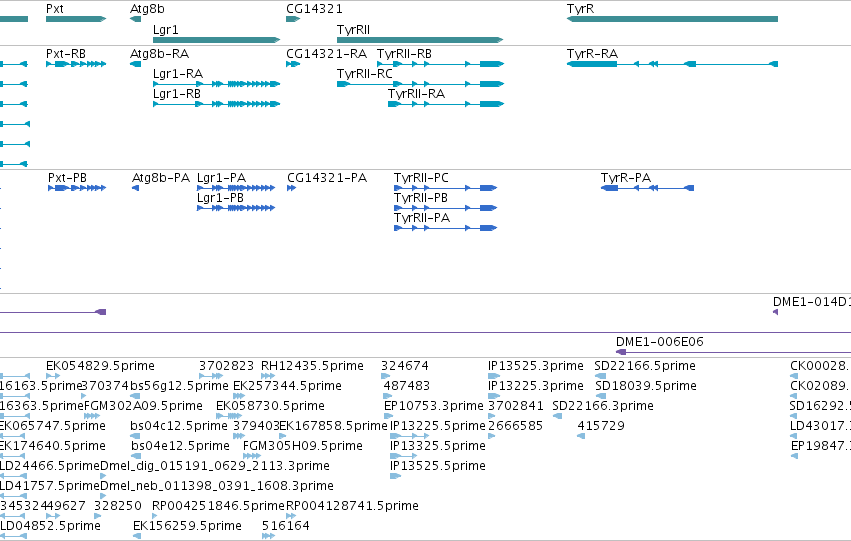Select the bs04e12.5prime EST label

coord(180,446)
